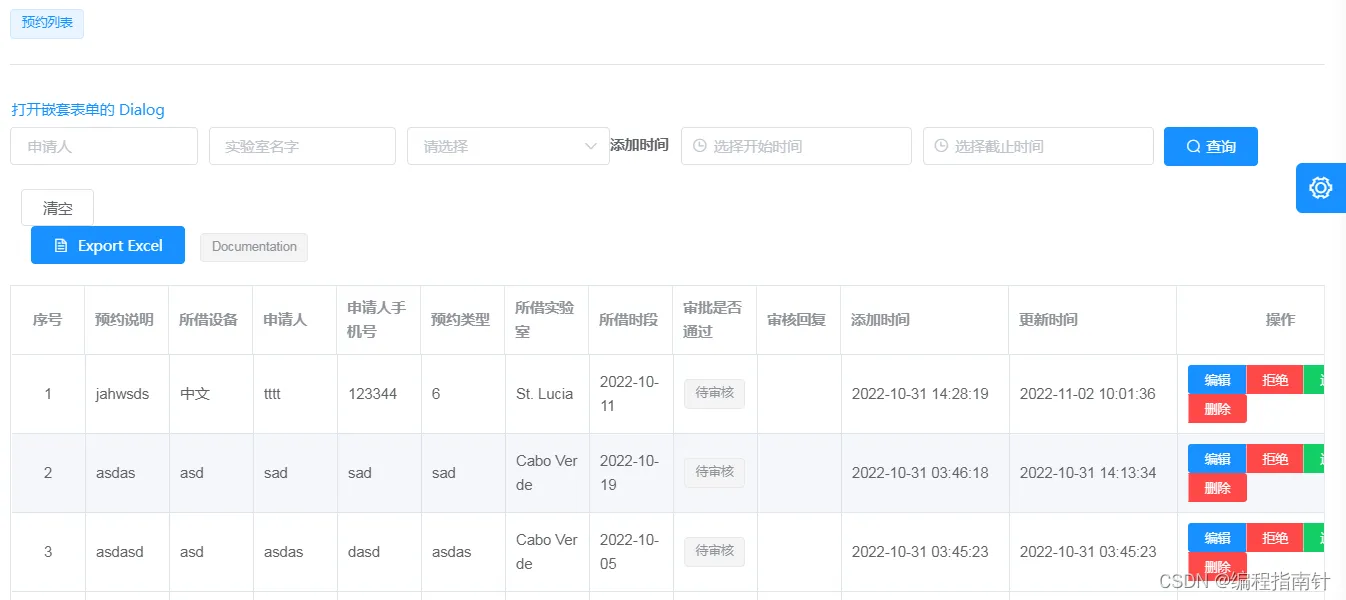The height and width of the screenshot is (600, 1346).
Task: Click the settings gear icon
Action: (1320, 188)
